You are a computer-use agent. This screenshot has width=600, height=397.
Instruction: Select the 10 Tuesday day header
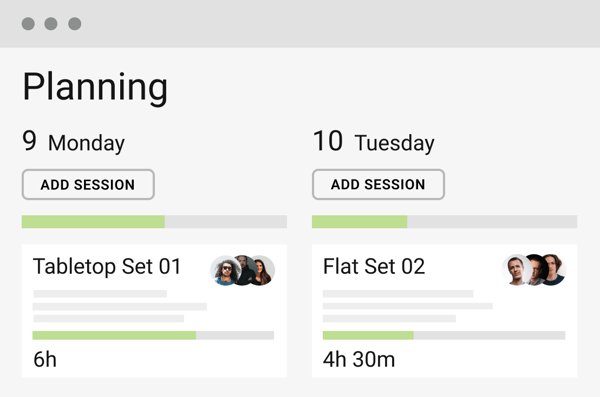373,142
